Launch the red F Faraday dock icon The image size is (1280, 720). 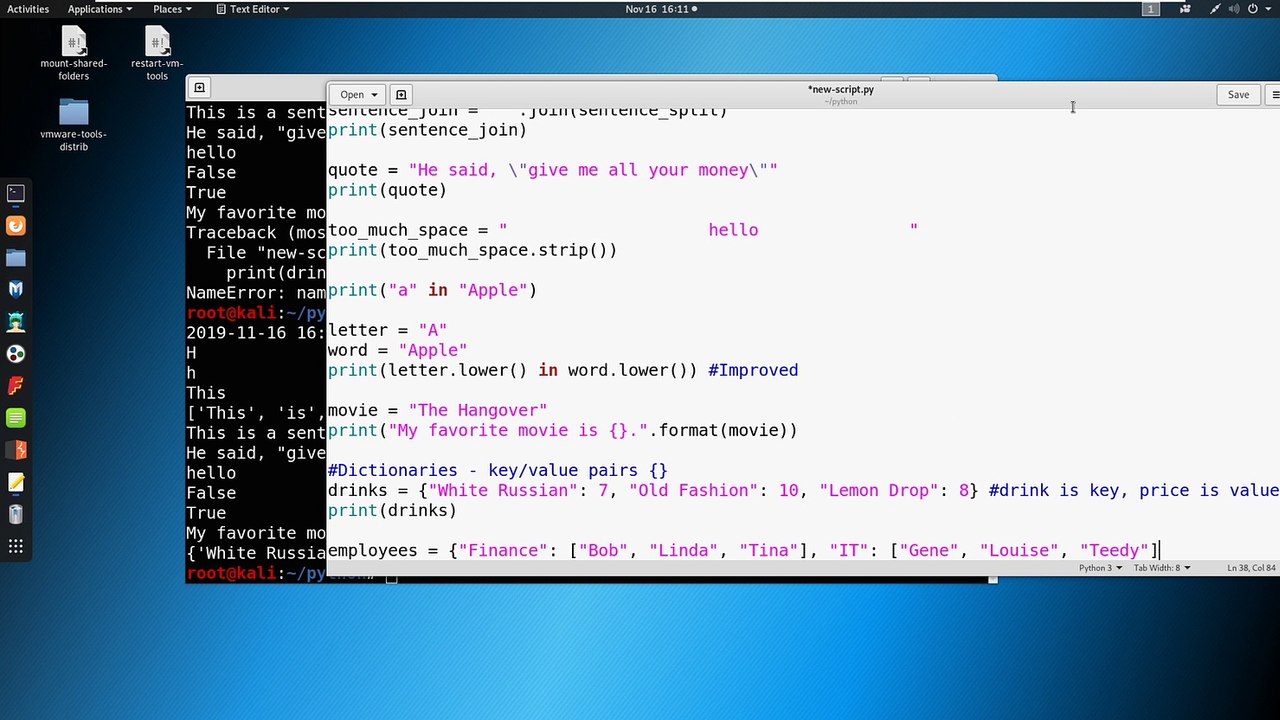(x=15, y=386)
